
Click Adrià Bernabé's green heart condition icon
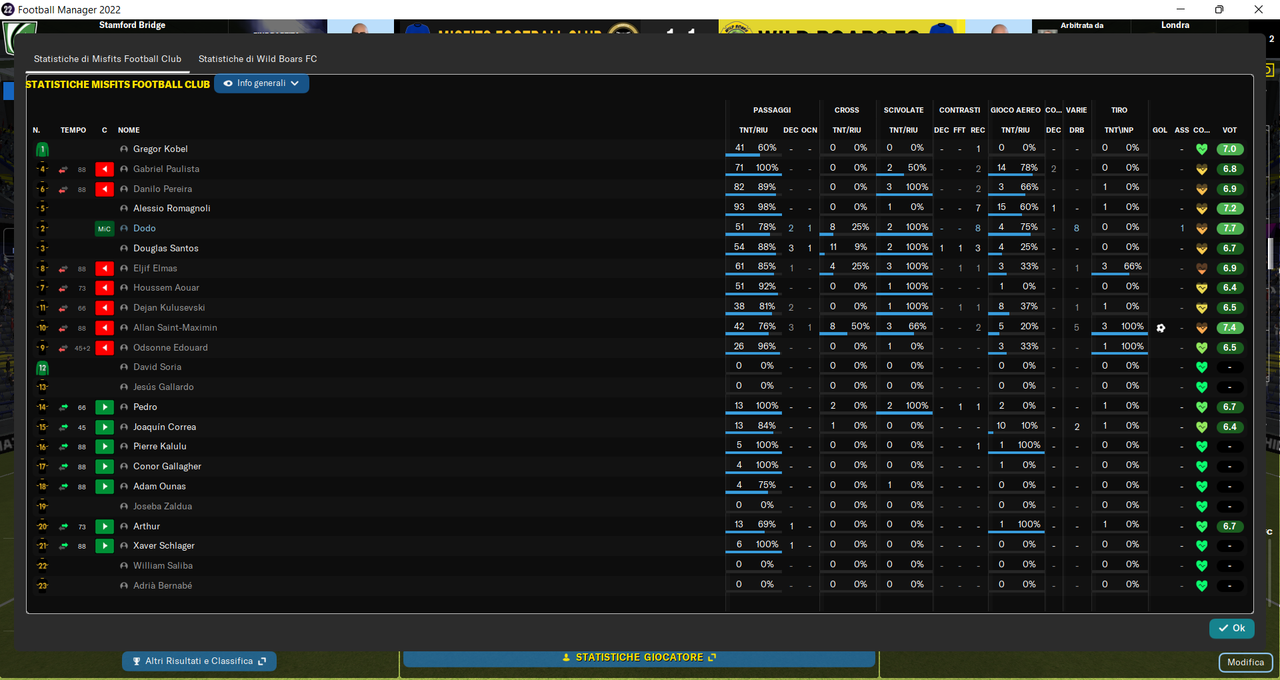[x=1201, y=586]
